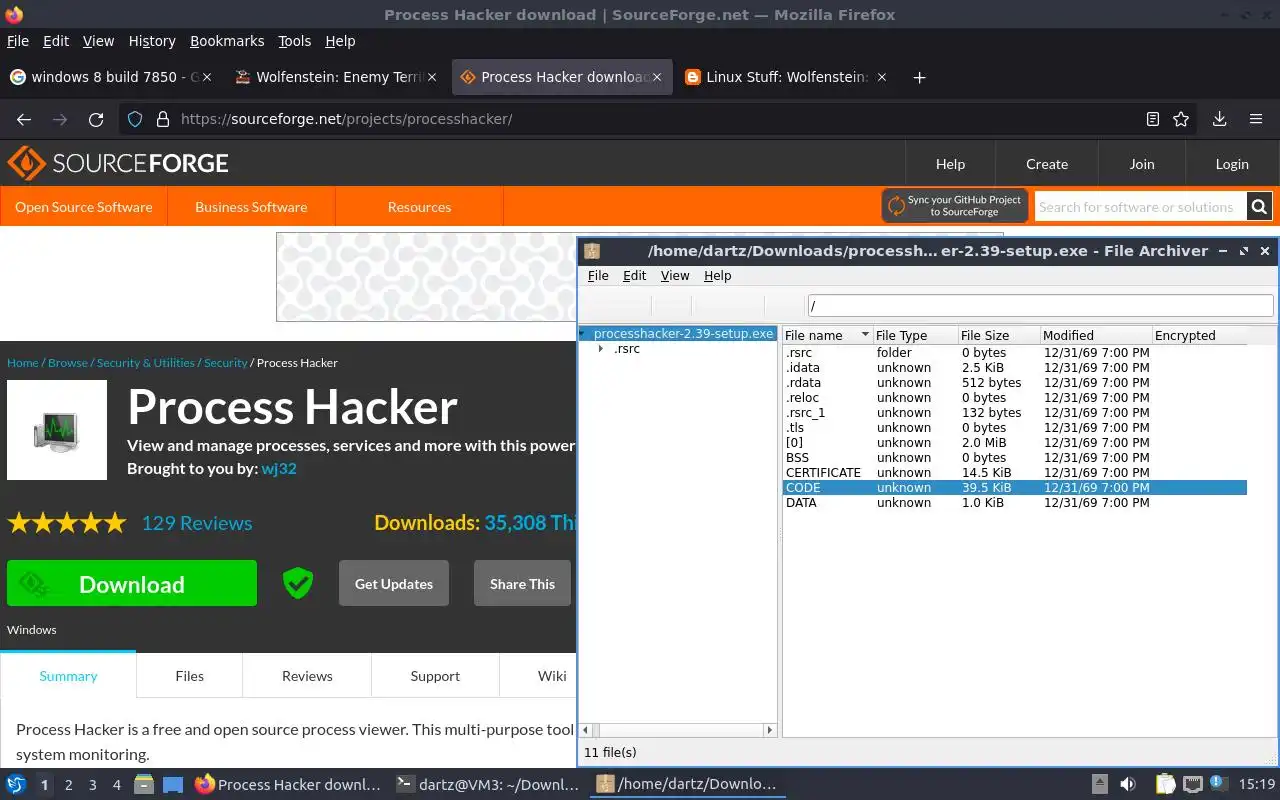Close the Wolfenstein: Enemy Territory tab

click(x=432, y=77)
